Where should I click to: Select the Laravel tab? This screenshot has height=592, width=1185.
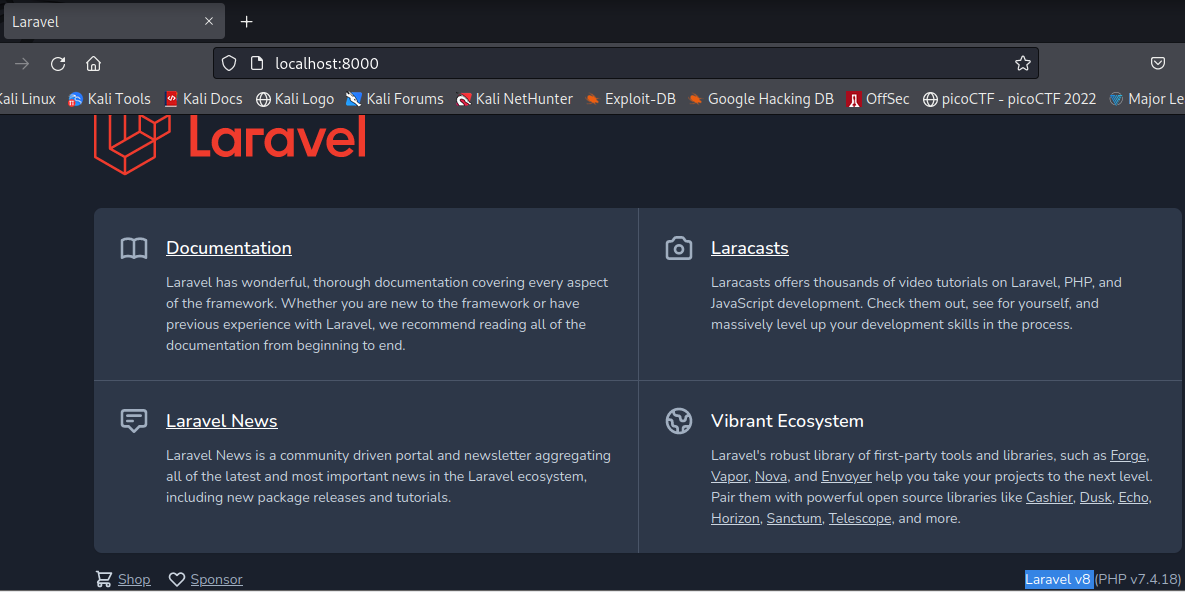click(114, 22)
